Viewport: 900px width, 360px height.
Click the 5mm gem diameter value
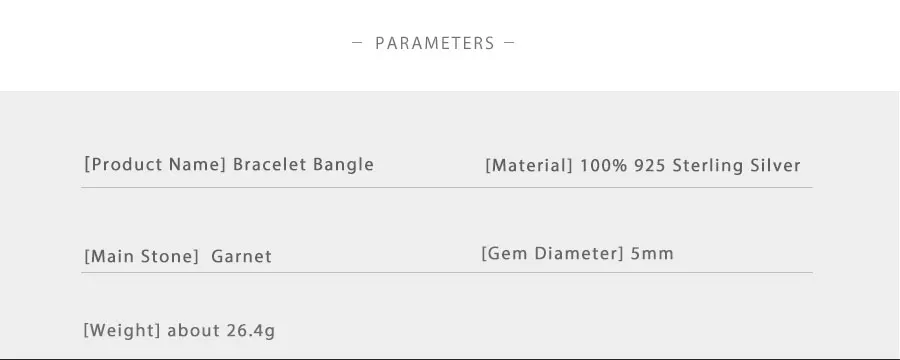652,253
